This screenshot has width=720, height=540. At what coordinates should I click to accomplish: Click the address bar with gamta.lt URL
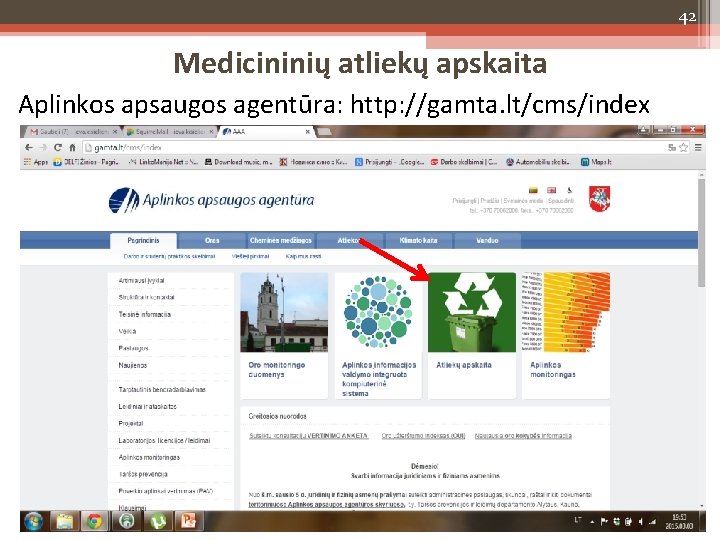coord(372,147)
